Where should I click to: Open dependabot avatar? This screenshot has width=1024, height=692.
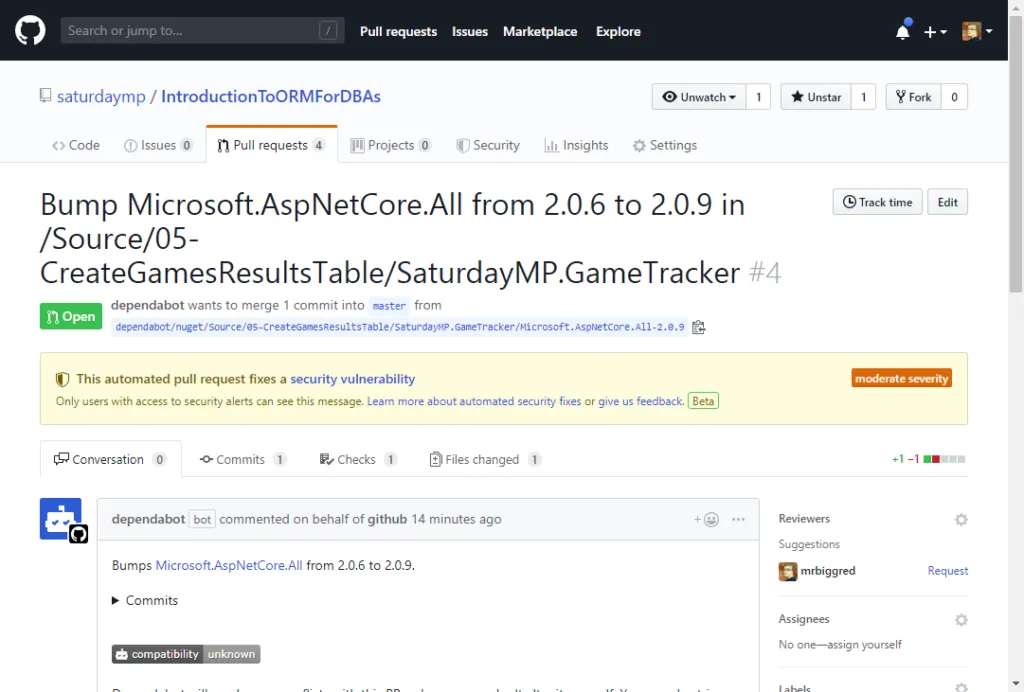(x=61, y=519)
